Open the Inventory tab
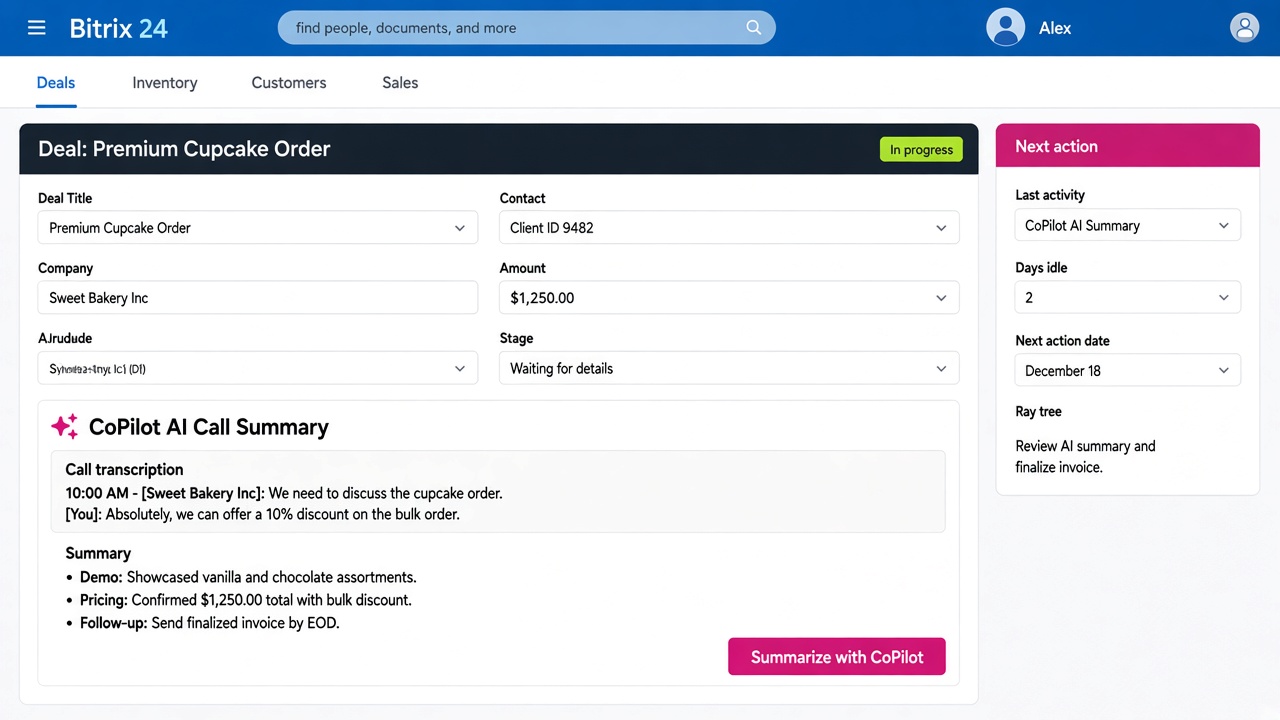 click(x=165, y=83)
